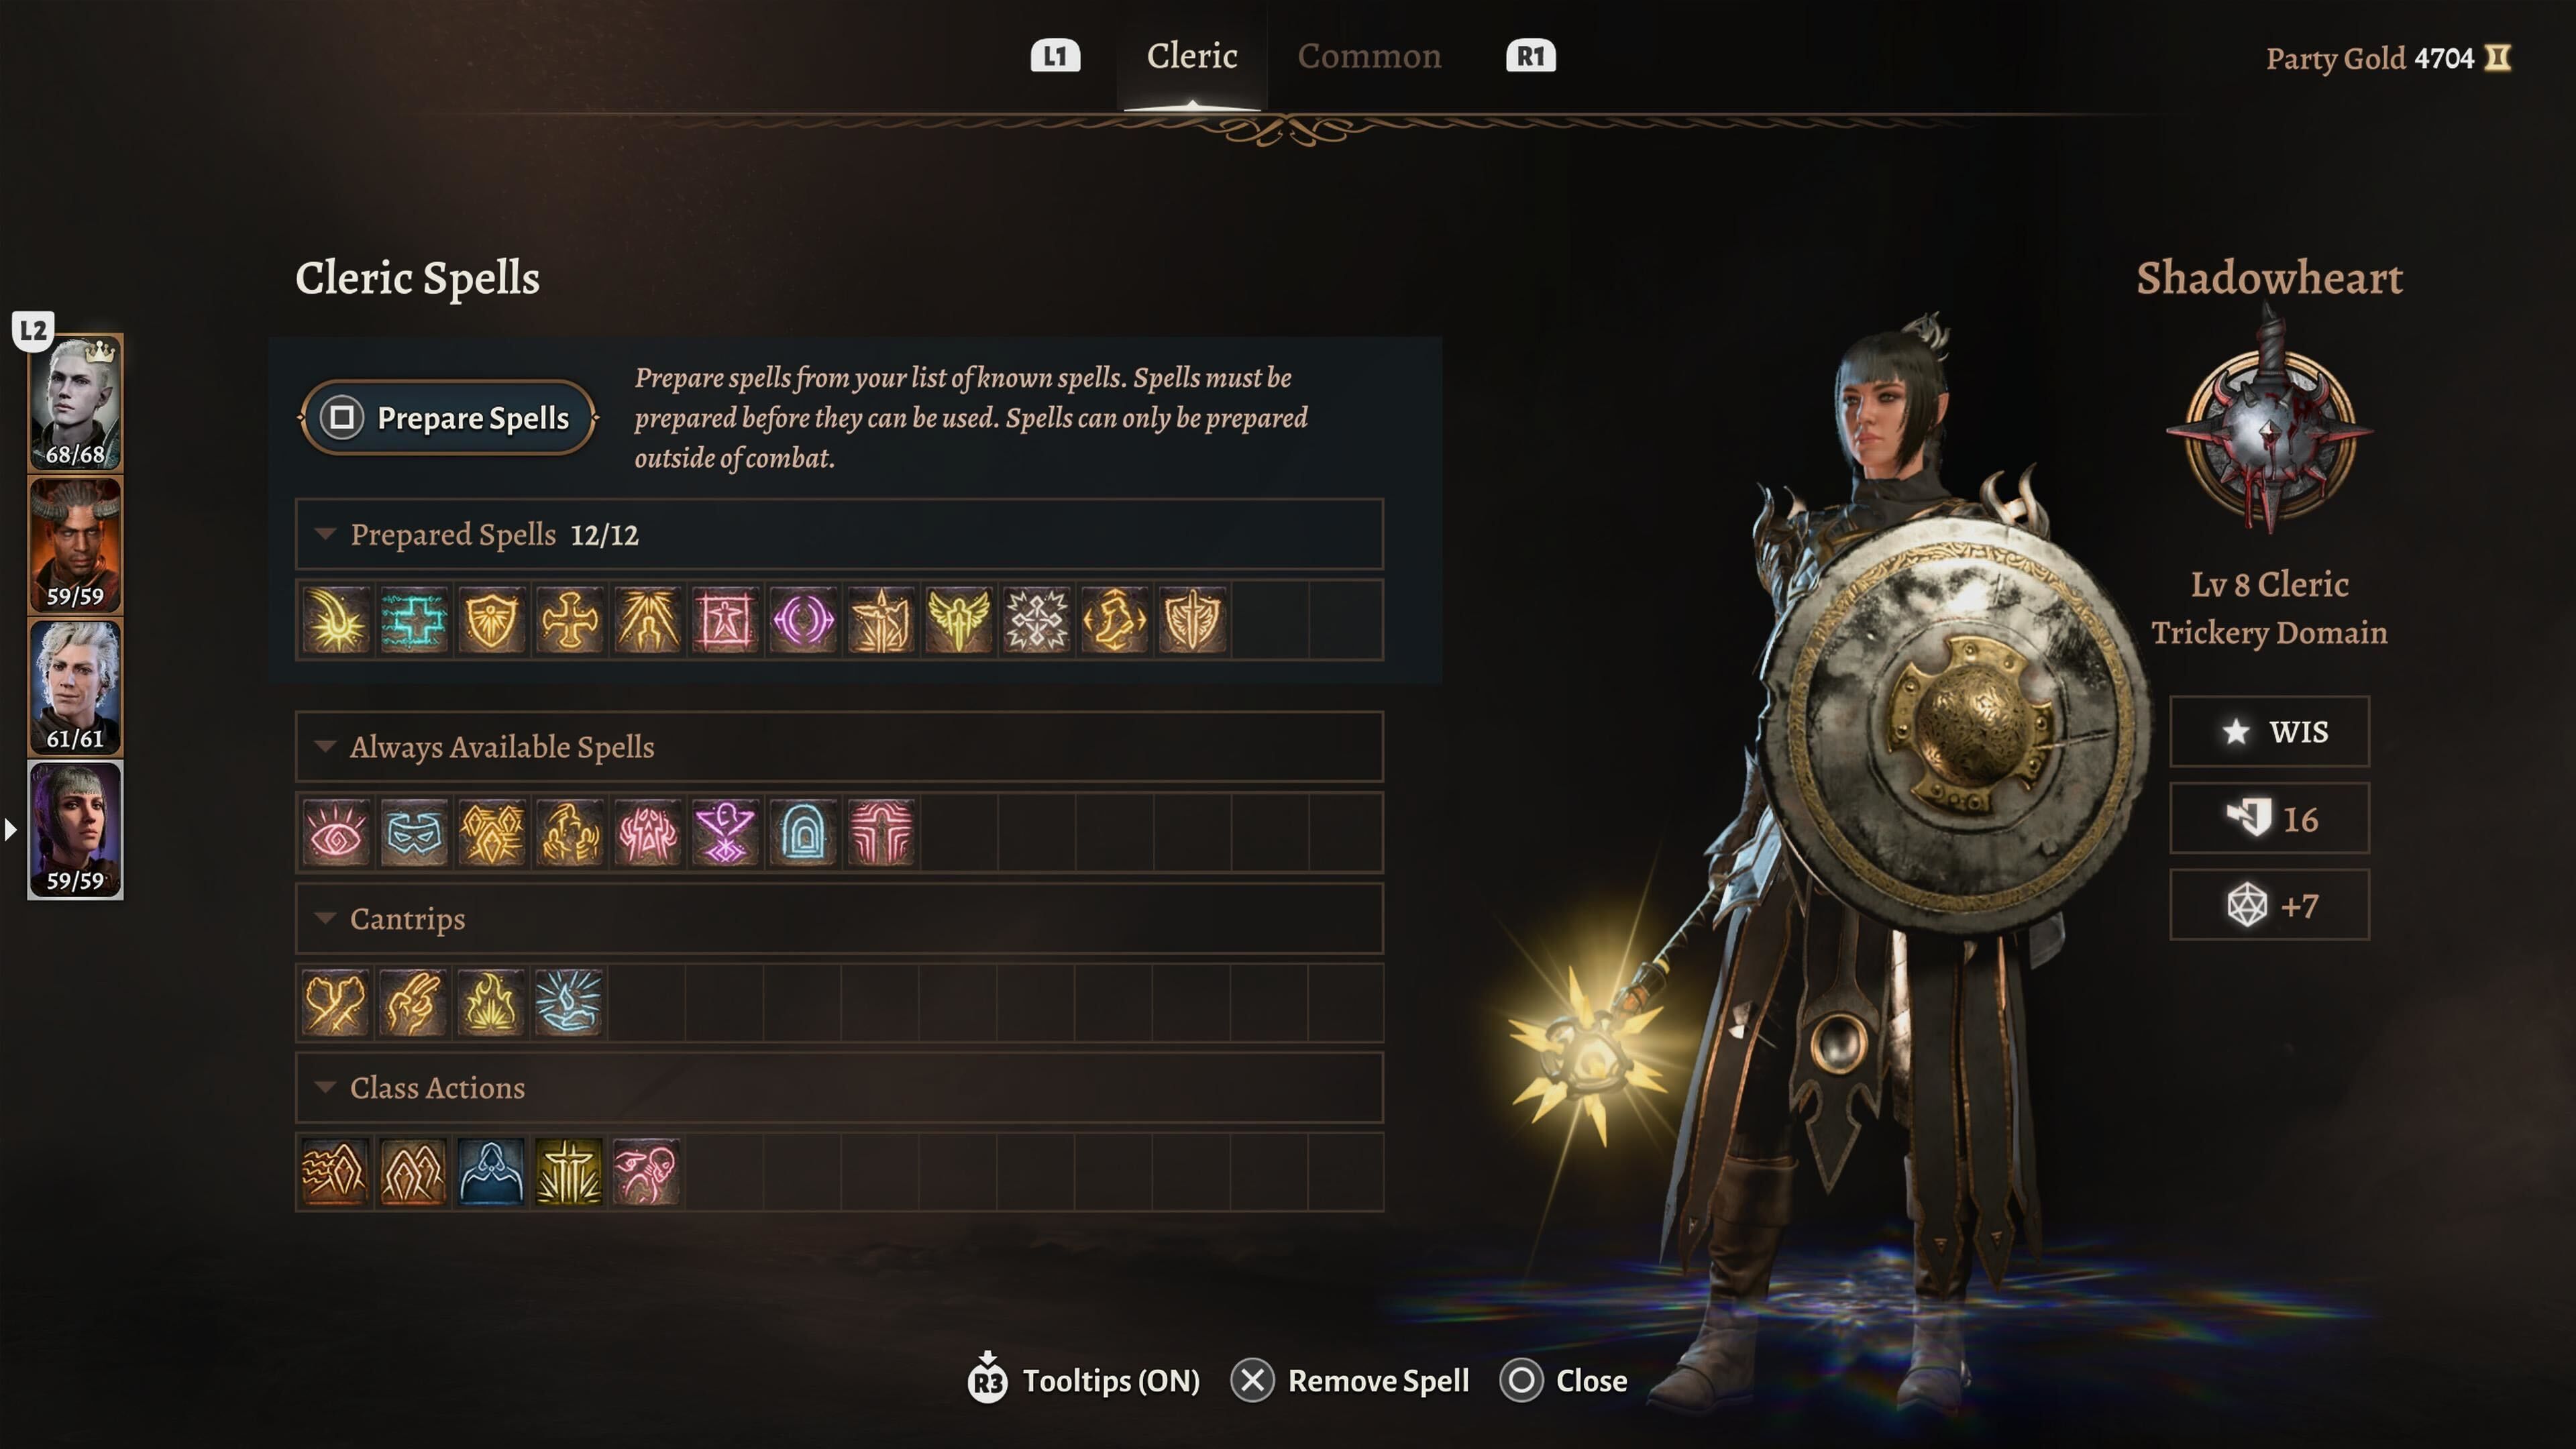This screenshot has width=2576, height=1449.
Task: Select the horned tiefling party portrait
Action: pos(75,545)
